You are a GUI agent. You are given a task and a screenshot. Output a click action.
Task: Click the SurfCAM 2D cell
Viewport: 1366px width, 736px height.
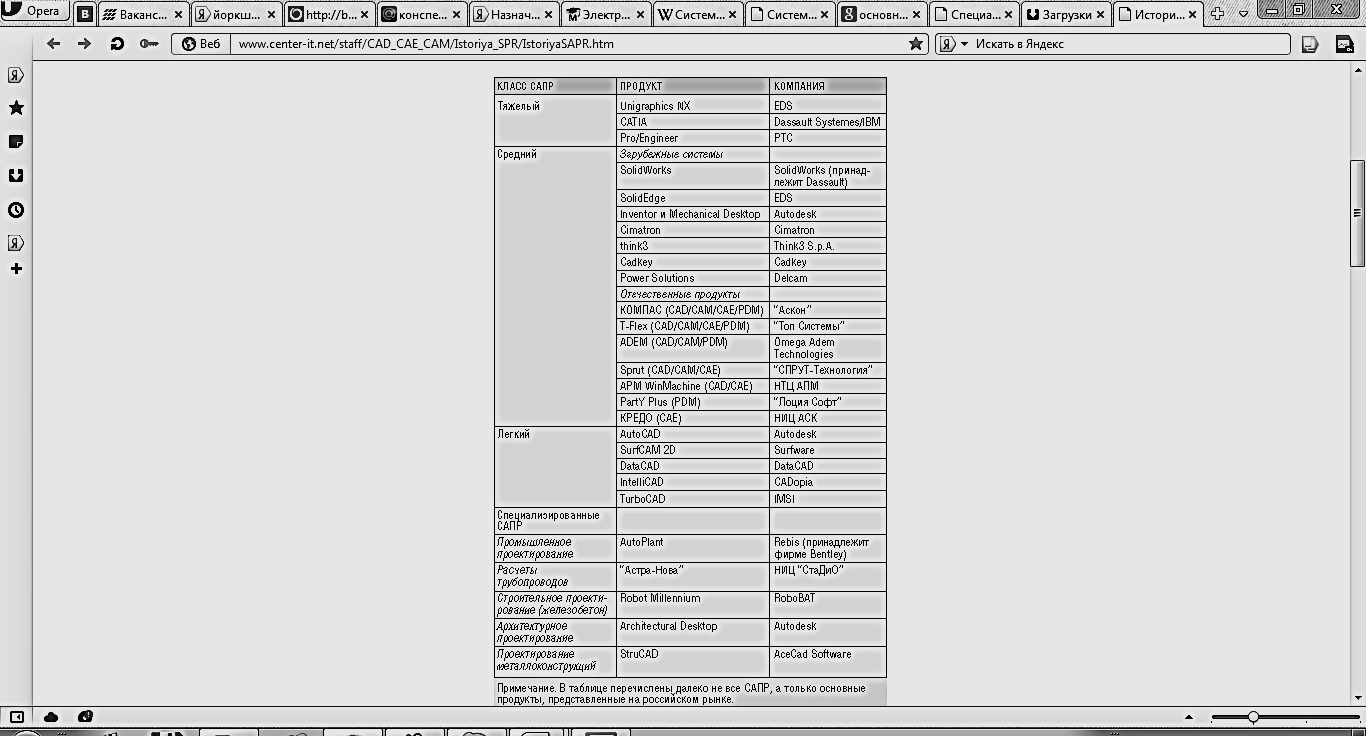pyautogui.click(x=693, y=450)
